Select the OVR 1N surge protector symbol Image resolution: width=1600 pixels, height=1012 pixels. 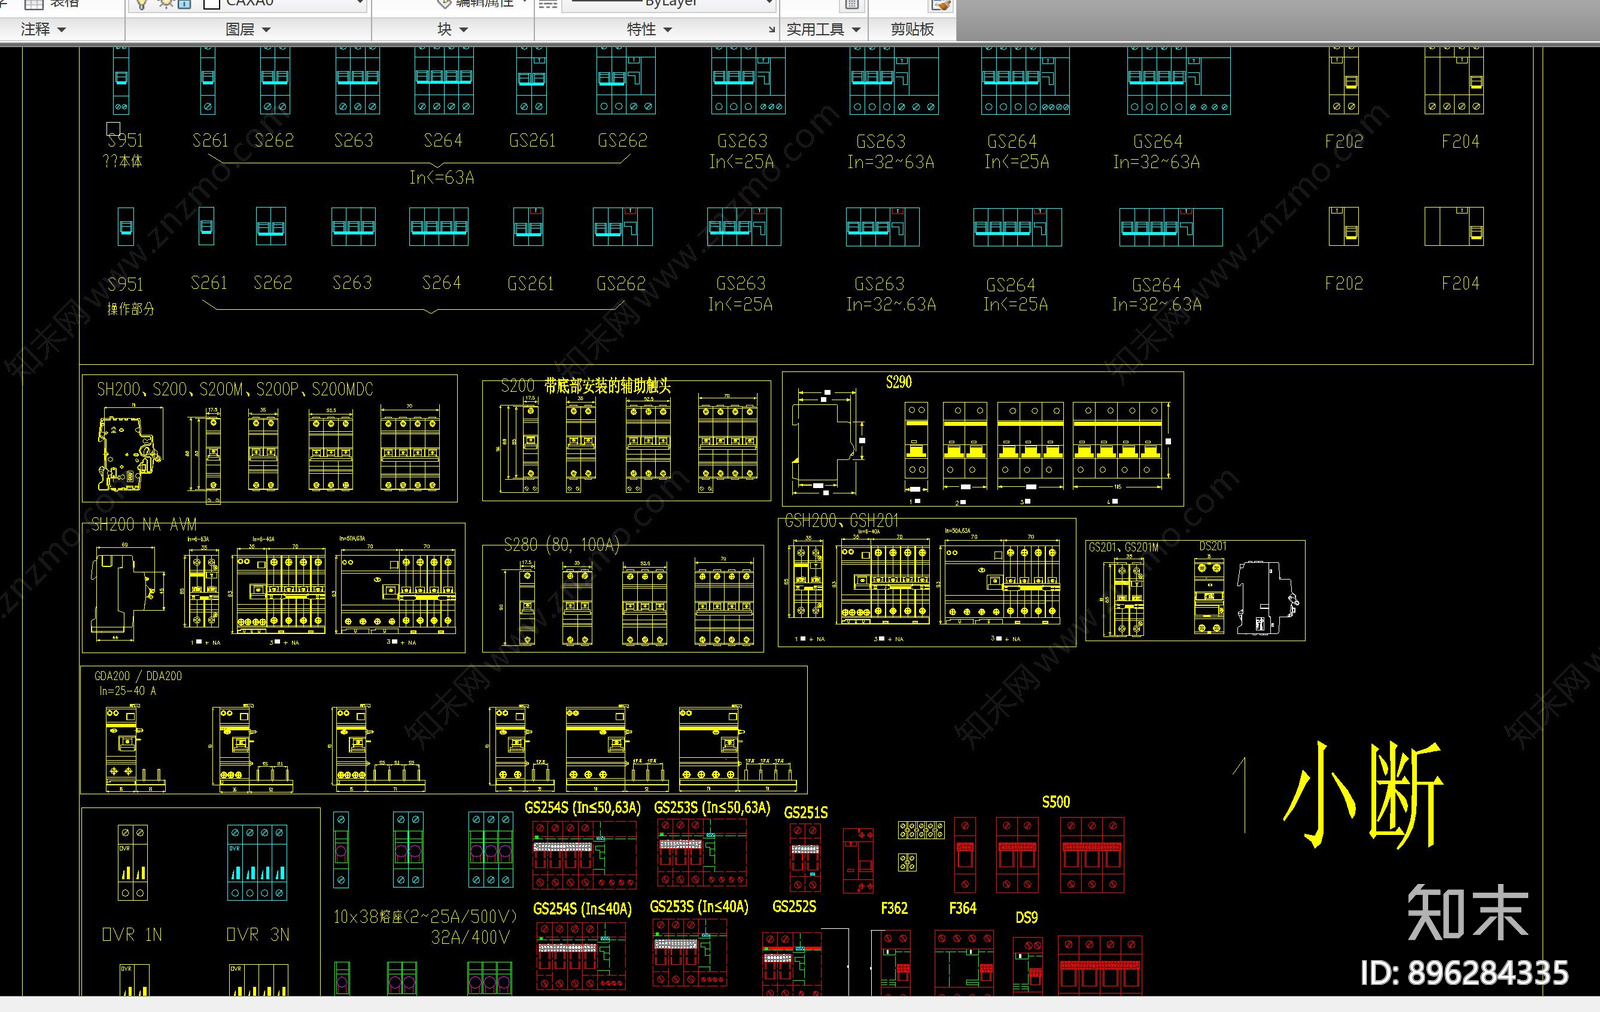click(x=133, y=863)
